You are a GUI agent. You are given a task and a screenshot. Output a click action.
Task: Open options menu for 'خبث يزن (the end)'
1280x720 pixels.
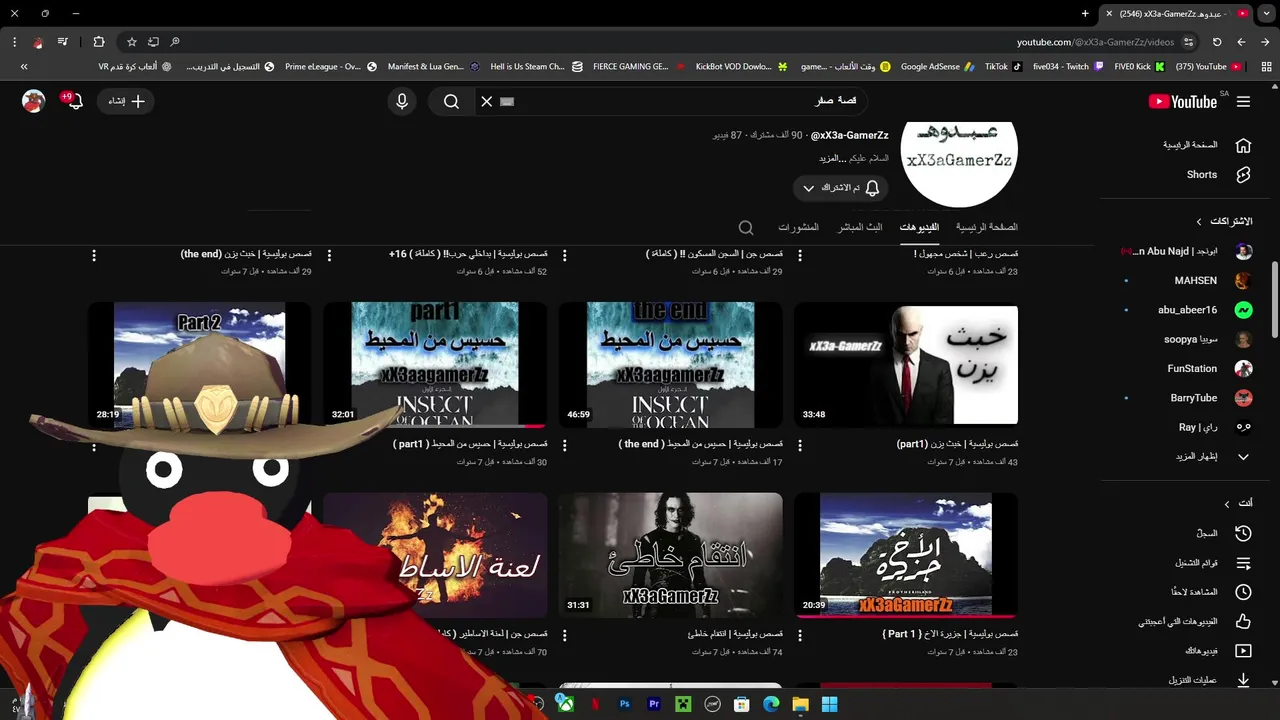pos(94,256)
